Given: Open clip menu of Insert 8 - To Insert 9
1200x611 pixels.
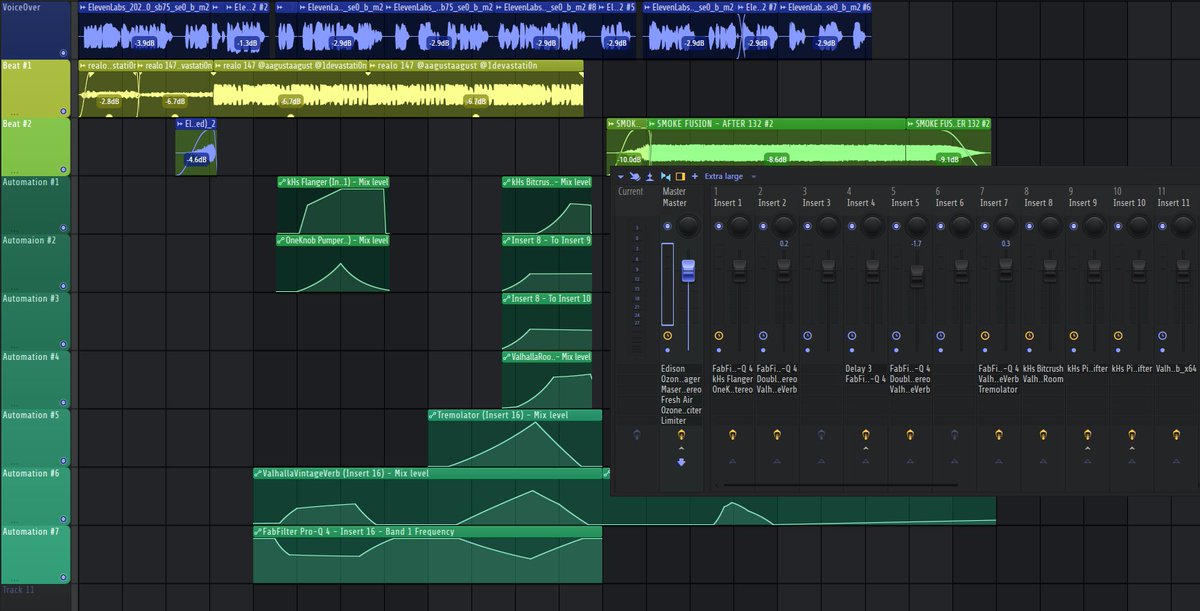Looking at the screenshot, I should [x=507, y=240].
